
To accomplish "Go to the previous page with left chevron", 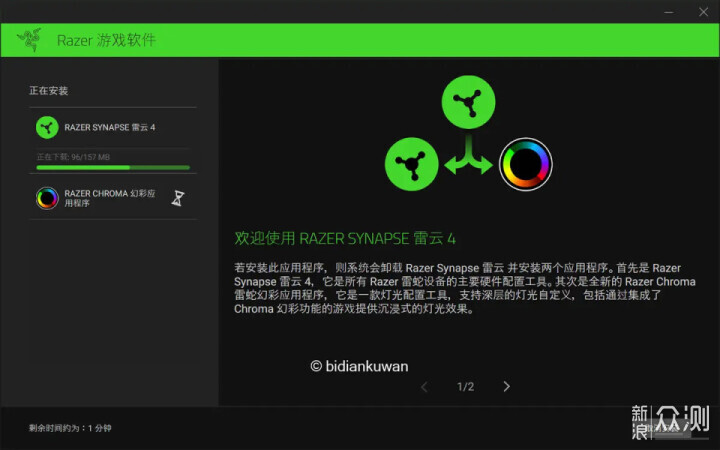I will click(x=424, y=387).
